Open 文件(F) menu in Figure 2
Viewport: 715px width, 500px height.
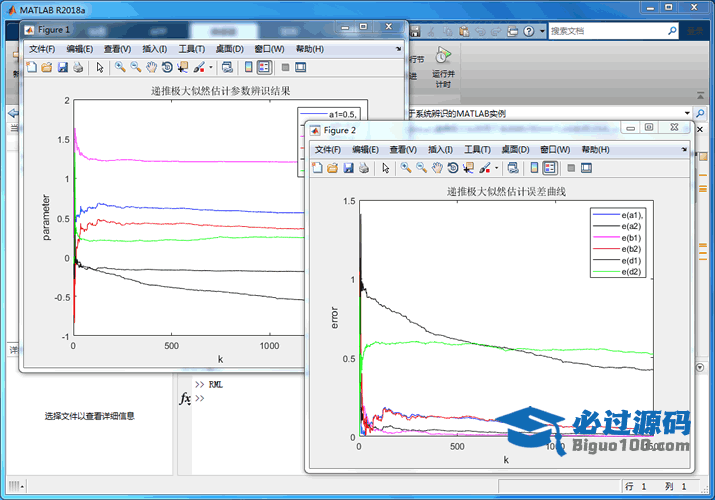pyautogui.click(x=329, y=149)
